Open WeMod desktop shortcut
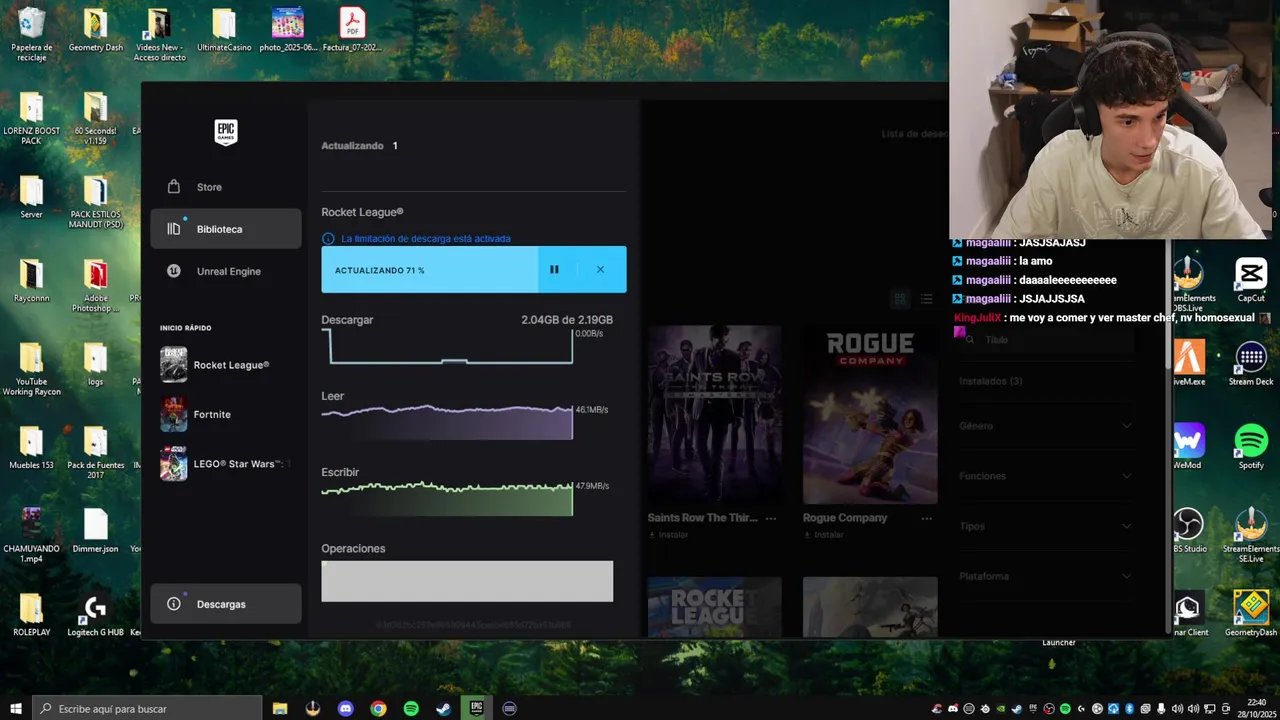The image size is (1280, 720). (1188, 447)
